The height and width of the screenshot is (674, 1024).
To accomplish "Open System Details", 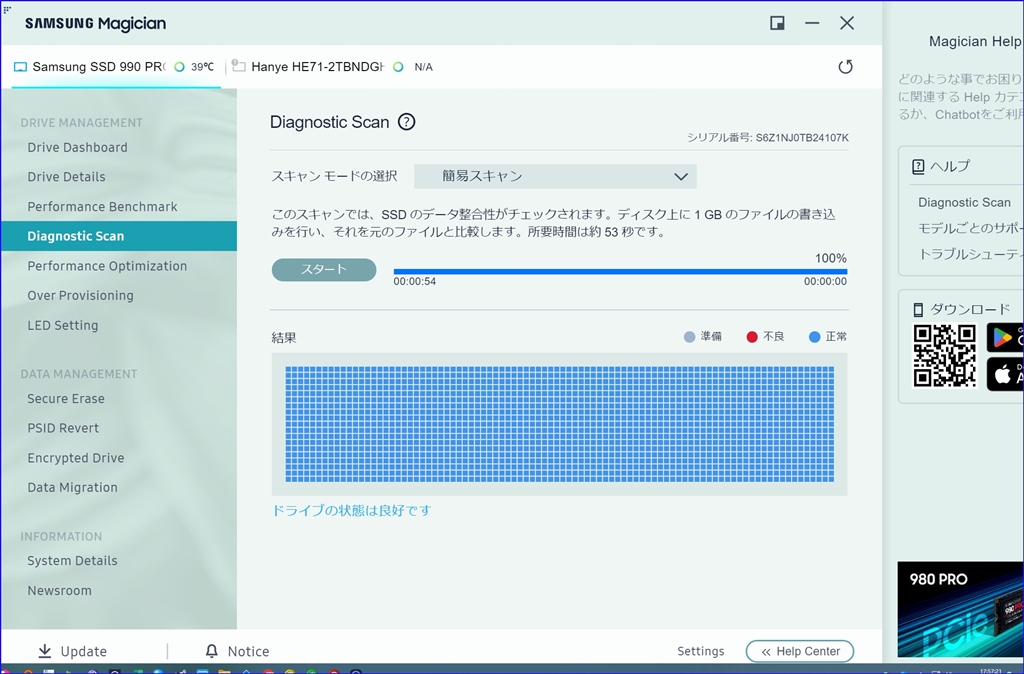I will (x=72, y=560).
